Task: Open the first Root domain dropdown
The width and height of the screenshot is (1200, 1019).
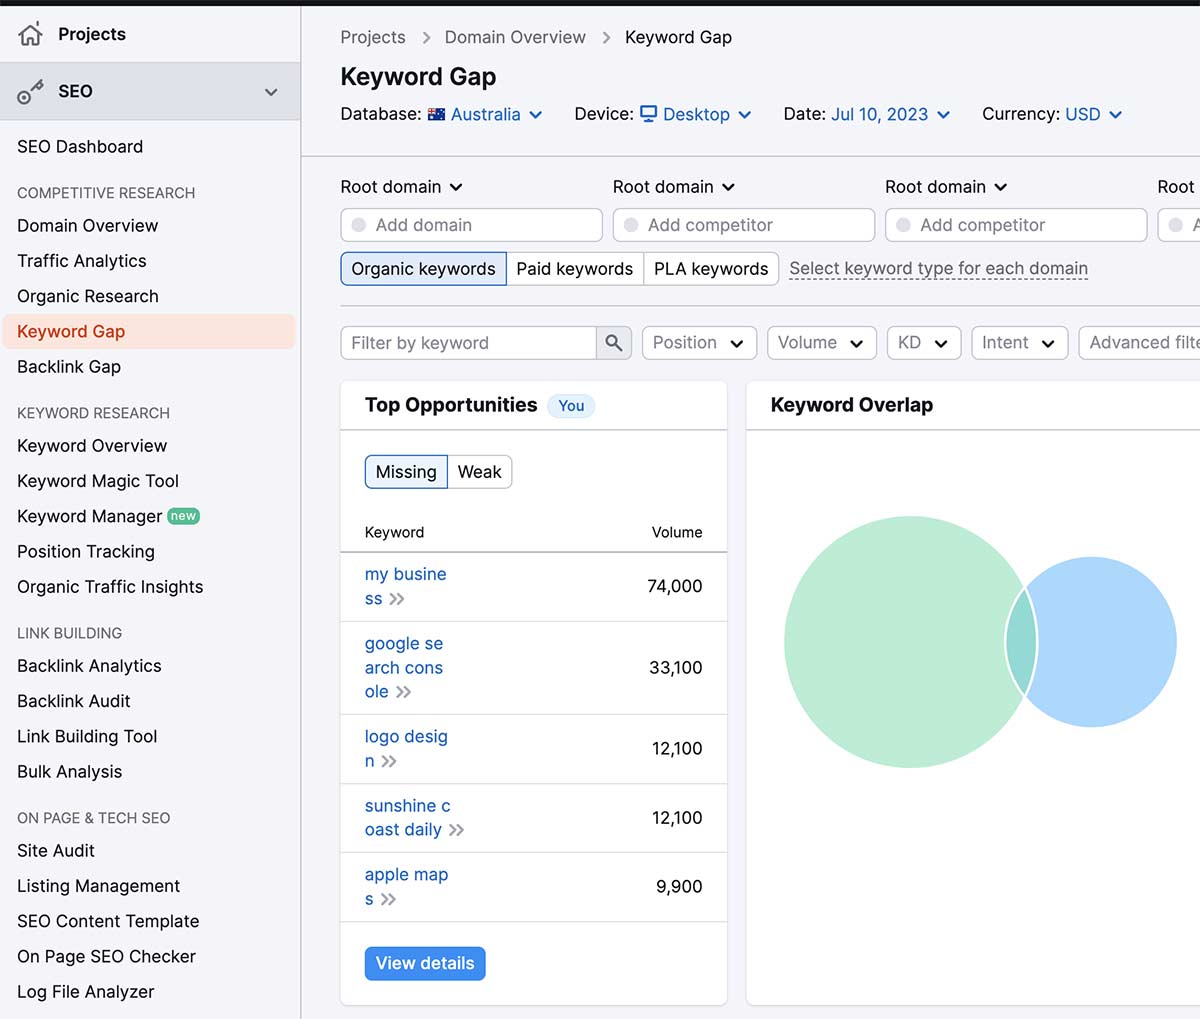Action: pyautogui.click(x=401, y=187)
